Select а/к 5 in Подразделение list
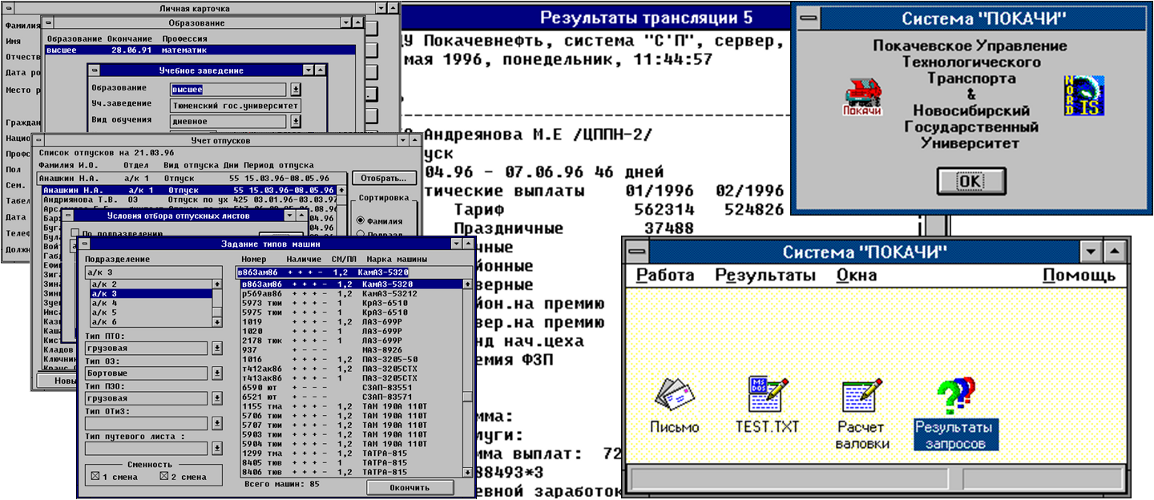This screenshot has width=1154, height=500. tap(151, 312)
